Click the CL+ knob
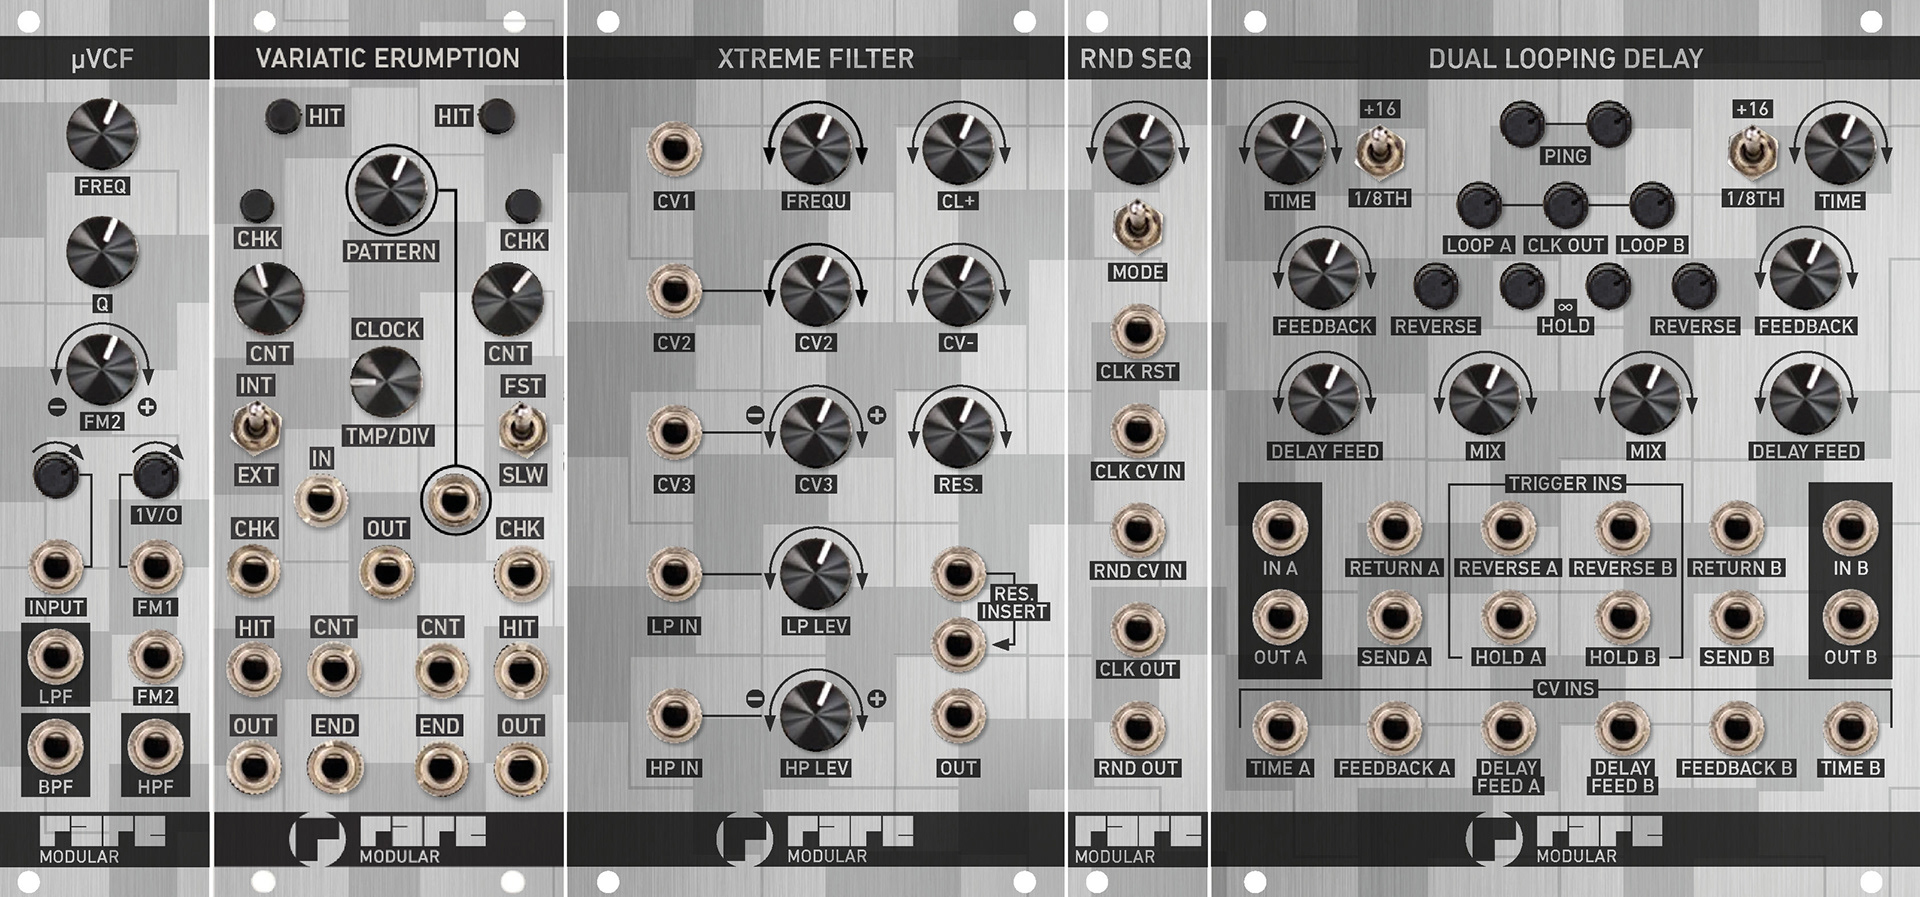 pos(958,149)
